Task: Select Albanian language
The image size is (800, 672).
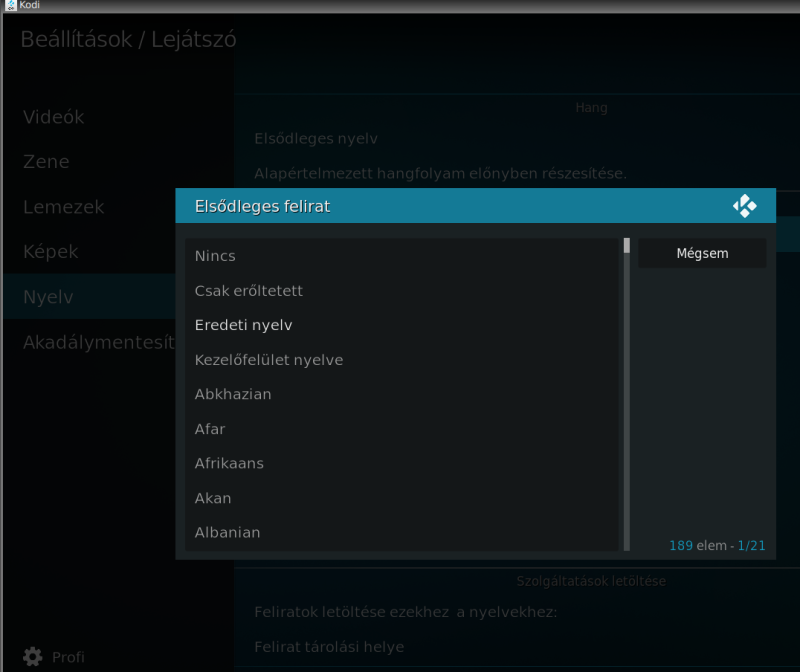Action: coord(402,532)
